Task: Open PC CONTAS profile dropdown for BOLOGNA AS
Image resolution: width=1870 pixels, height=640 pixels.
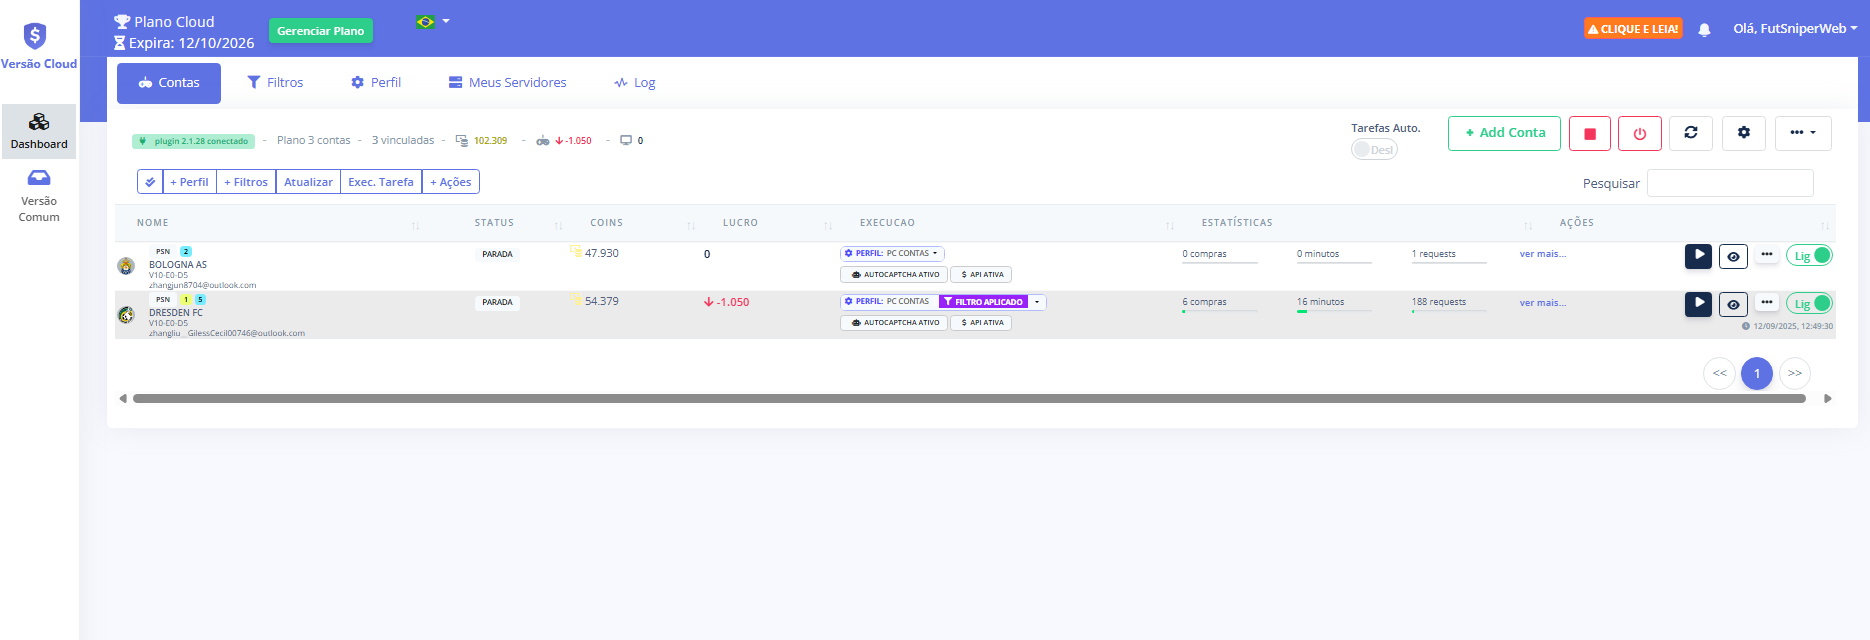Action: click(892, 254)
